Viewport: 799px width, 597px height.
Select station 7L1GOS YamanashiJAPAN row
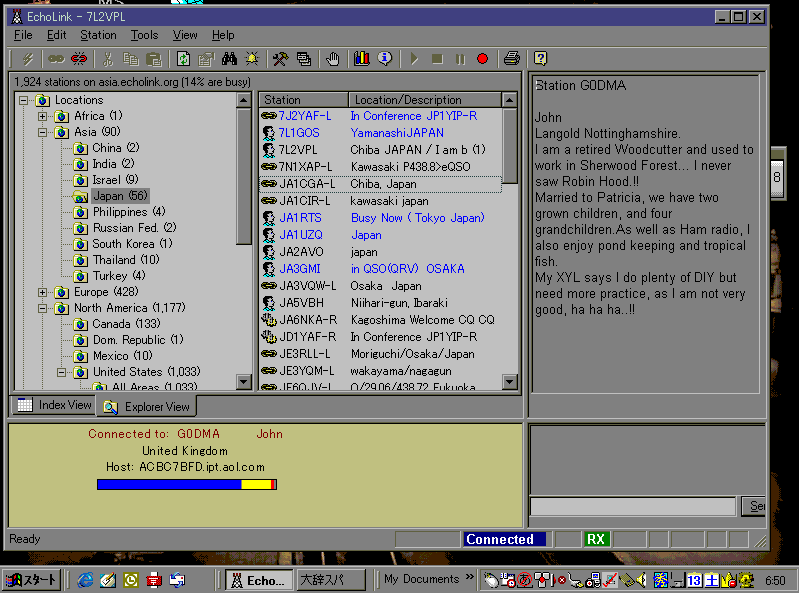381,133
